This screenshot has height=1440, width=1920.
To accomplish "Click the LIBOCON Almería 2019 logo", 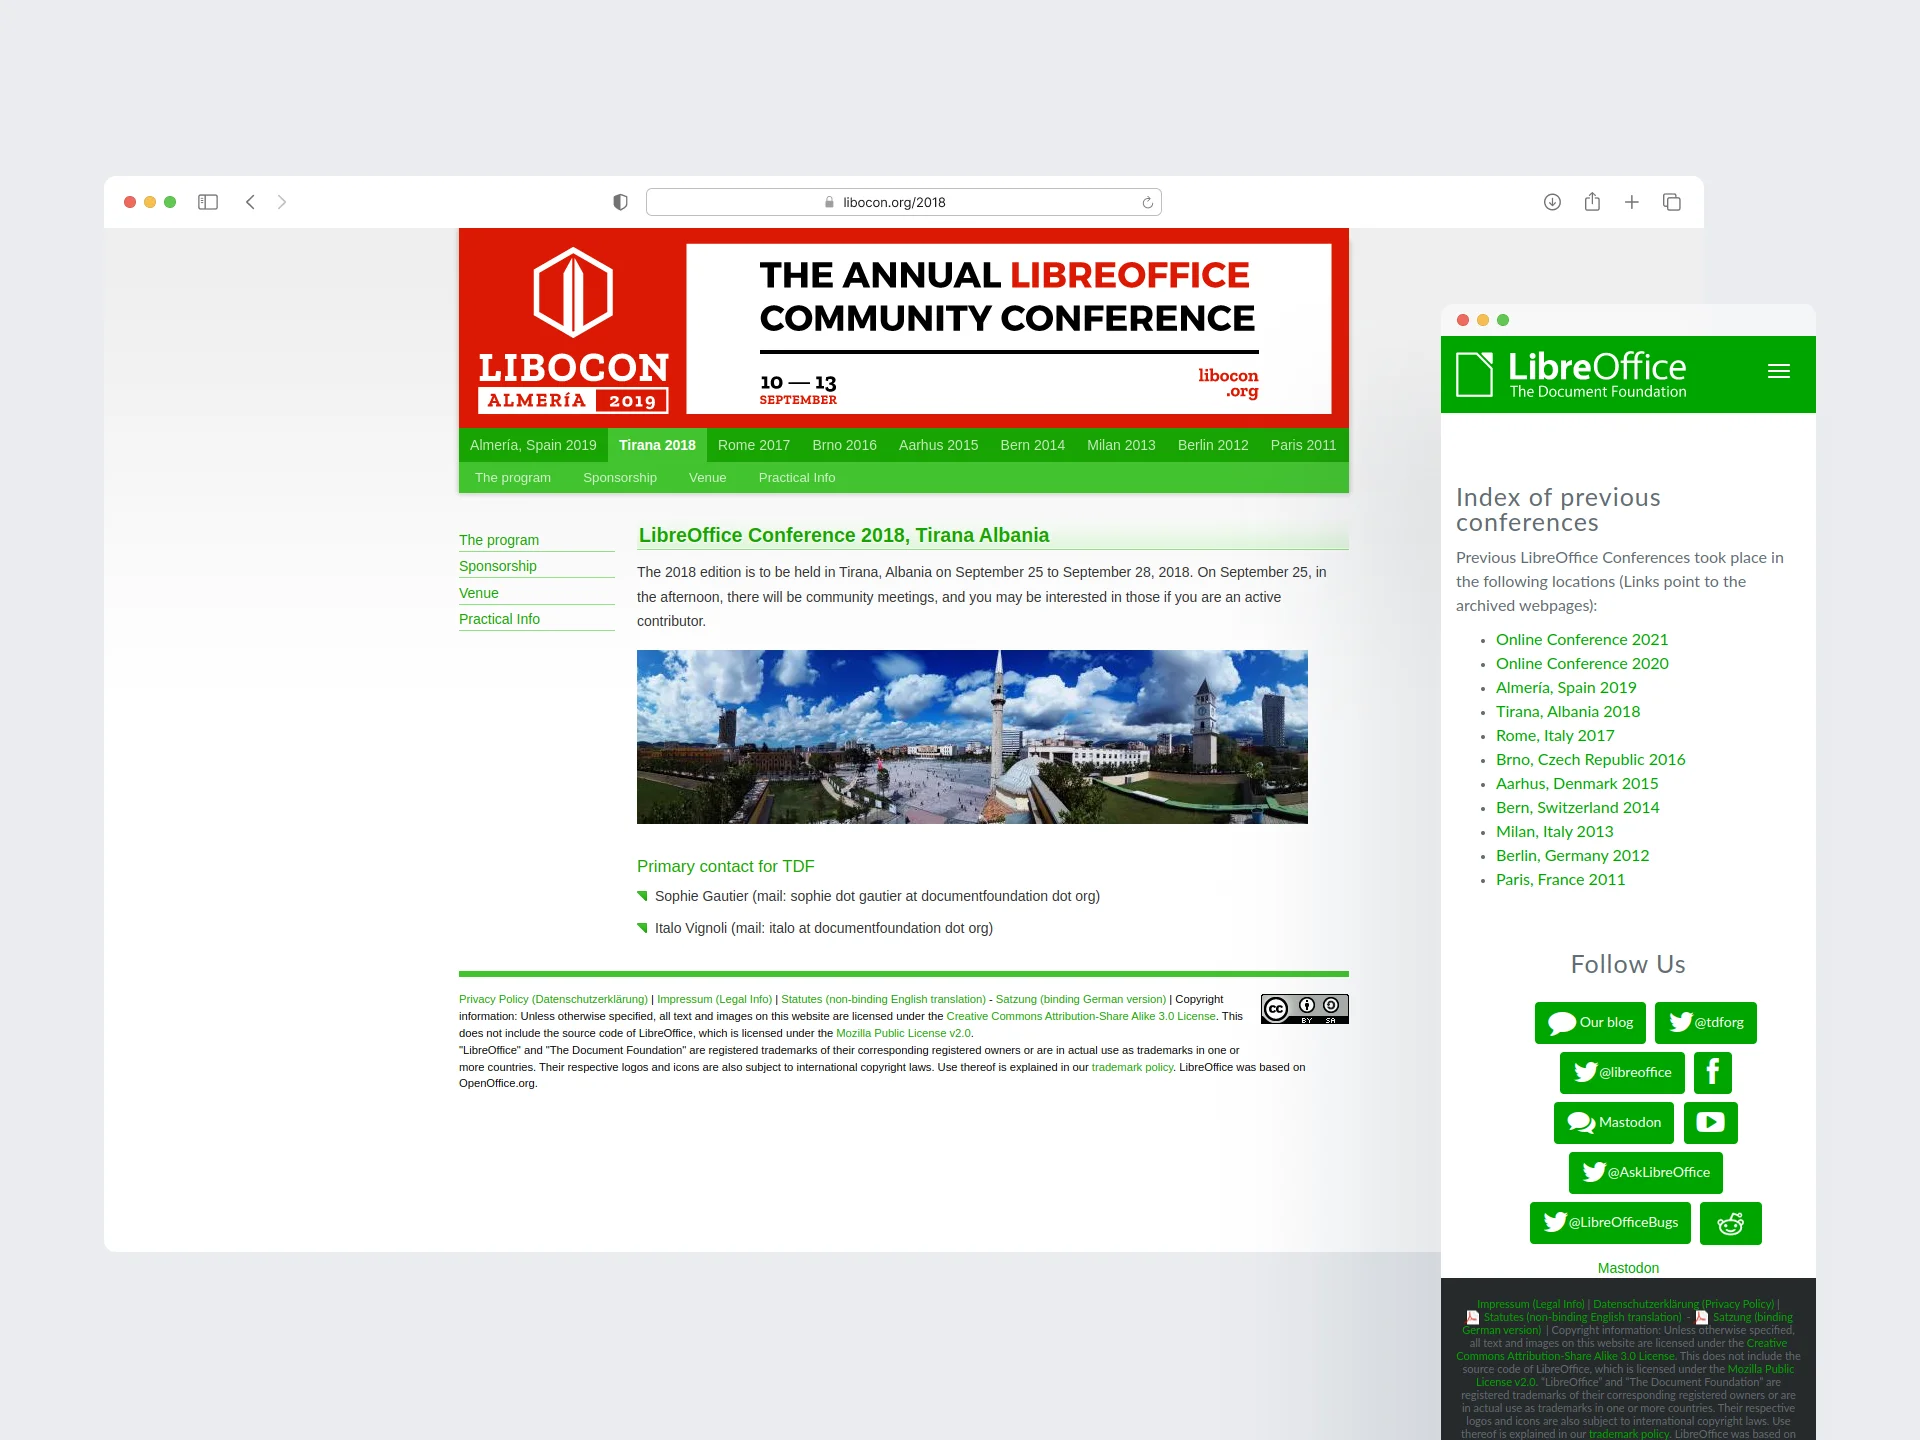I will [573, 330].
